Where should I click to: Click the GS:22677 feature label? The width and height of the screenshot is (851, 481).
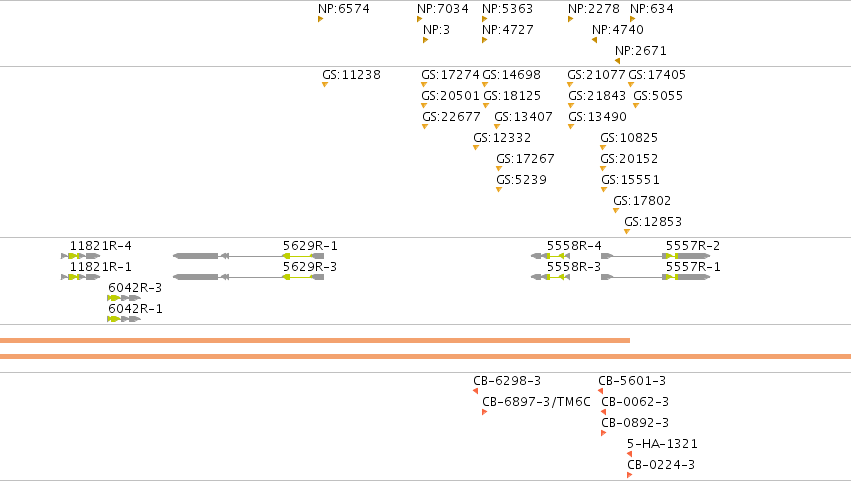451,117
